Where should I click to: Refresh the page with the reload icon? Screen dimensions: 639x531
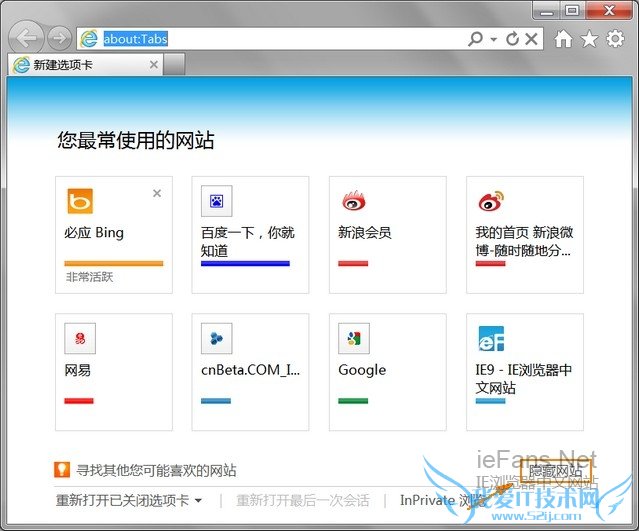click(x=512, y=39)
